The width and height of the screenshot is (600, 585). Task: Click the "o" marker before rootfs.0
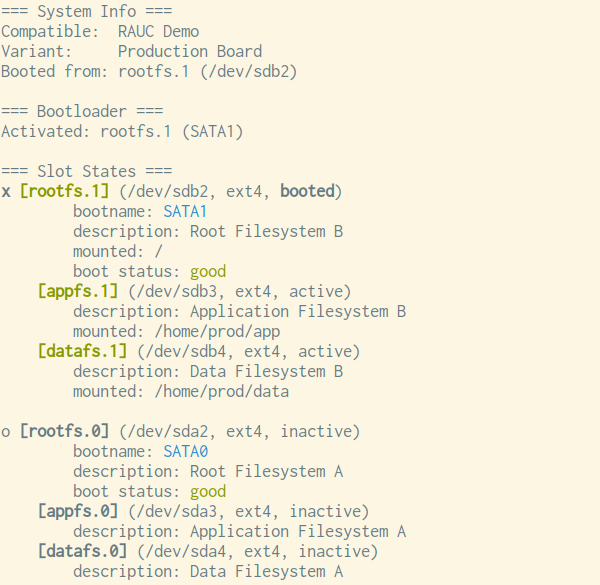[x=6, y=432]
